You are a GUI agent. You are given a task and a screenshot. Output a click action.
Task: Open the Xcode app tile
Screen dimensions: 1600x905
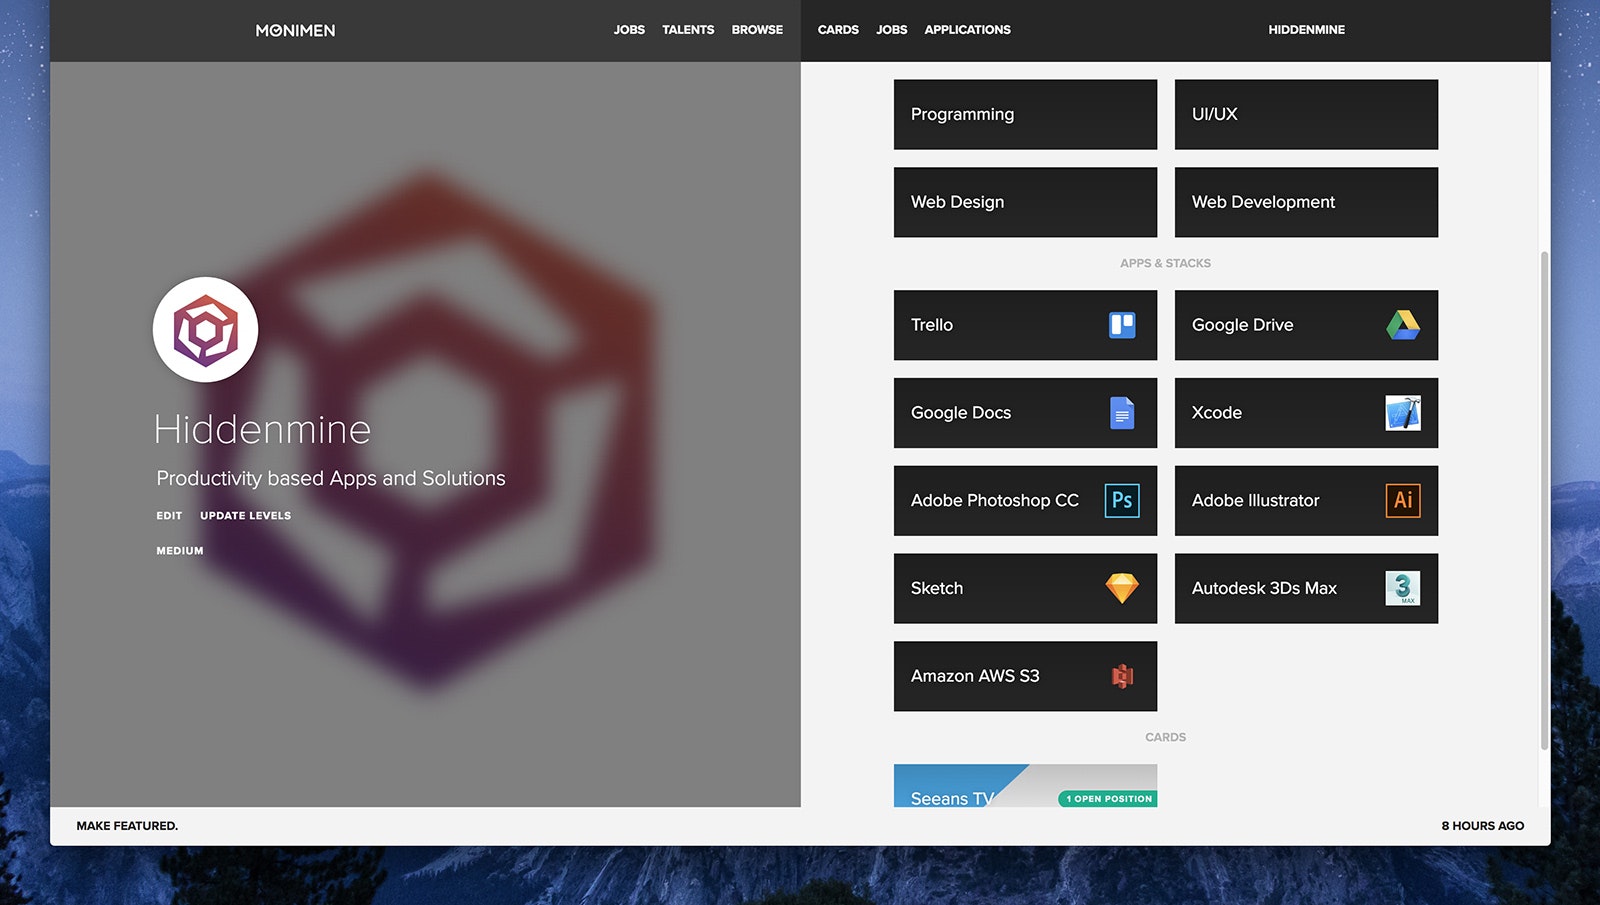click(1306, 413)
